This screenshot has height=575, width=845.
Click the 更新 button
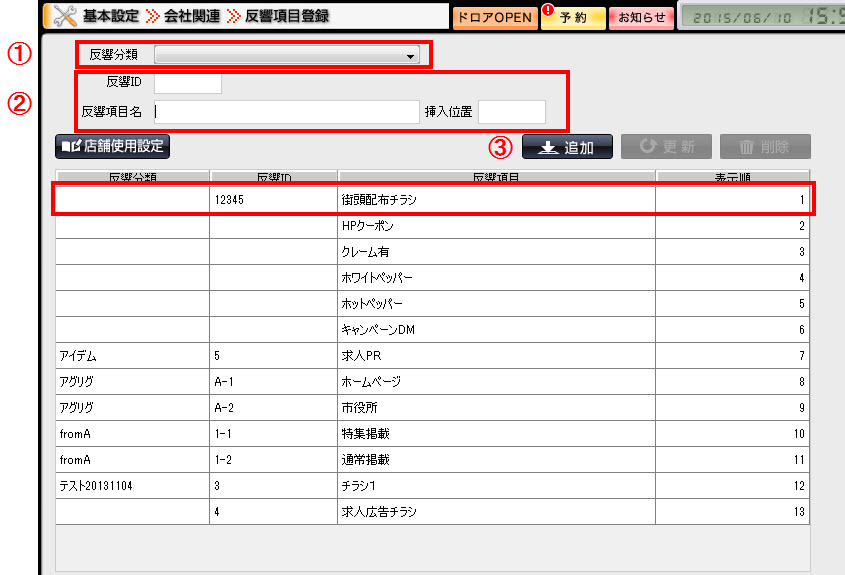[x=666, y=147]
